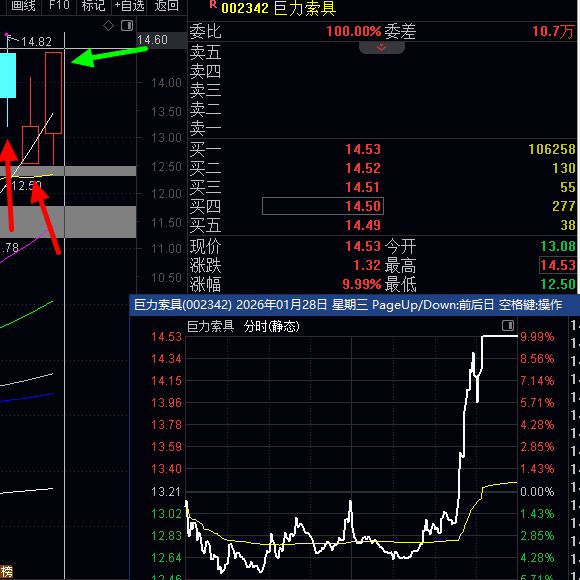Click the cyan candlestick in K-line chart

[8, 76]
